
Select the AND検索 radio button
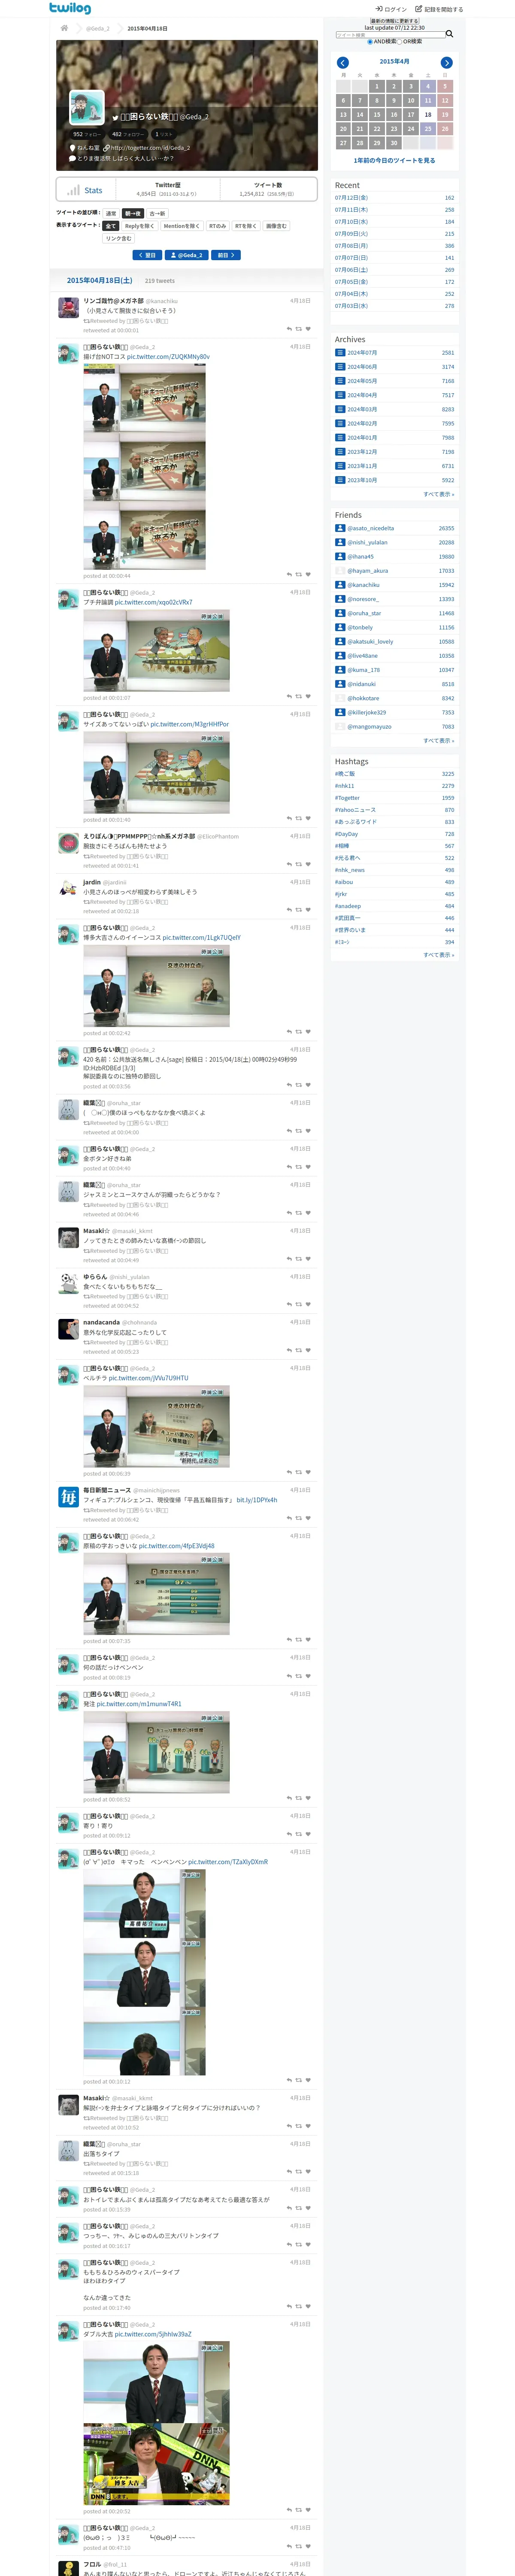point(370,42)
